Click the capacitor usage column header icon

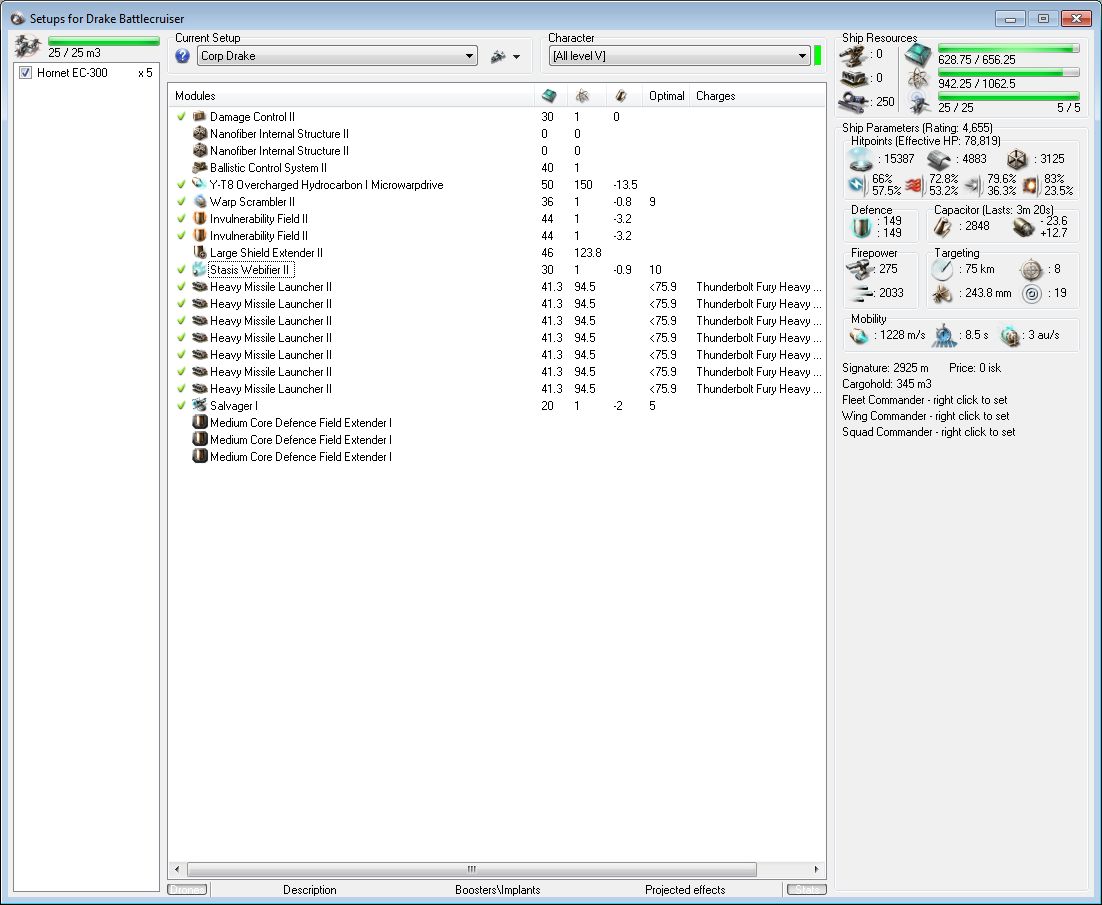[x=620, y=96]
